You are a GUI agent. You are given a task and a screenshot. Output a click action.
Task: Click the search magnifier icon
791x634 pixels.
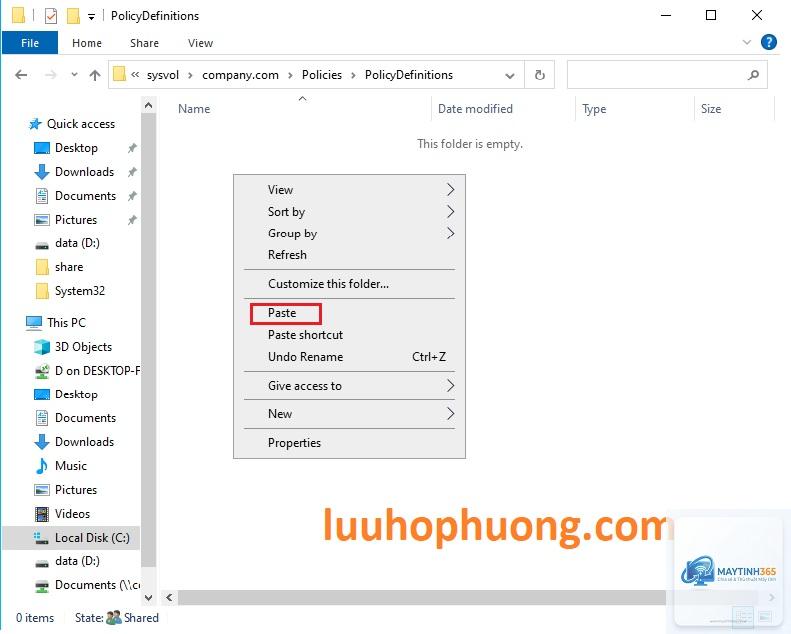(753, 75)
